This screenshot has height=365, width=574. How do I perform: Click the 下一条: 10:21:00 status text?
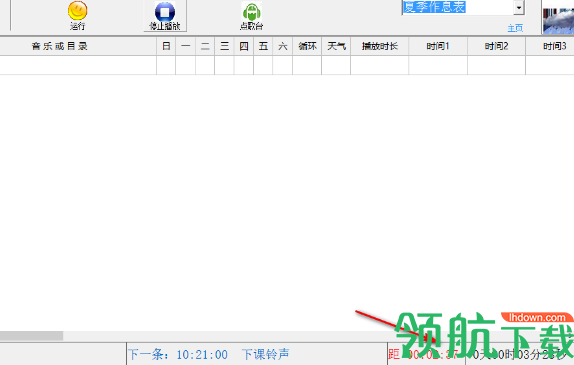click(178, 354)
